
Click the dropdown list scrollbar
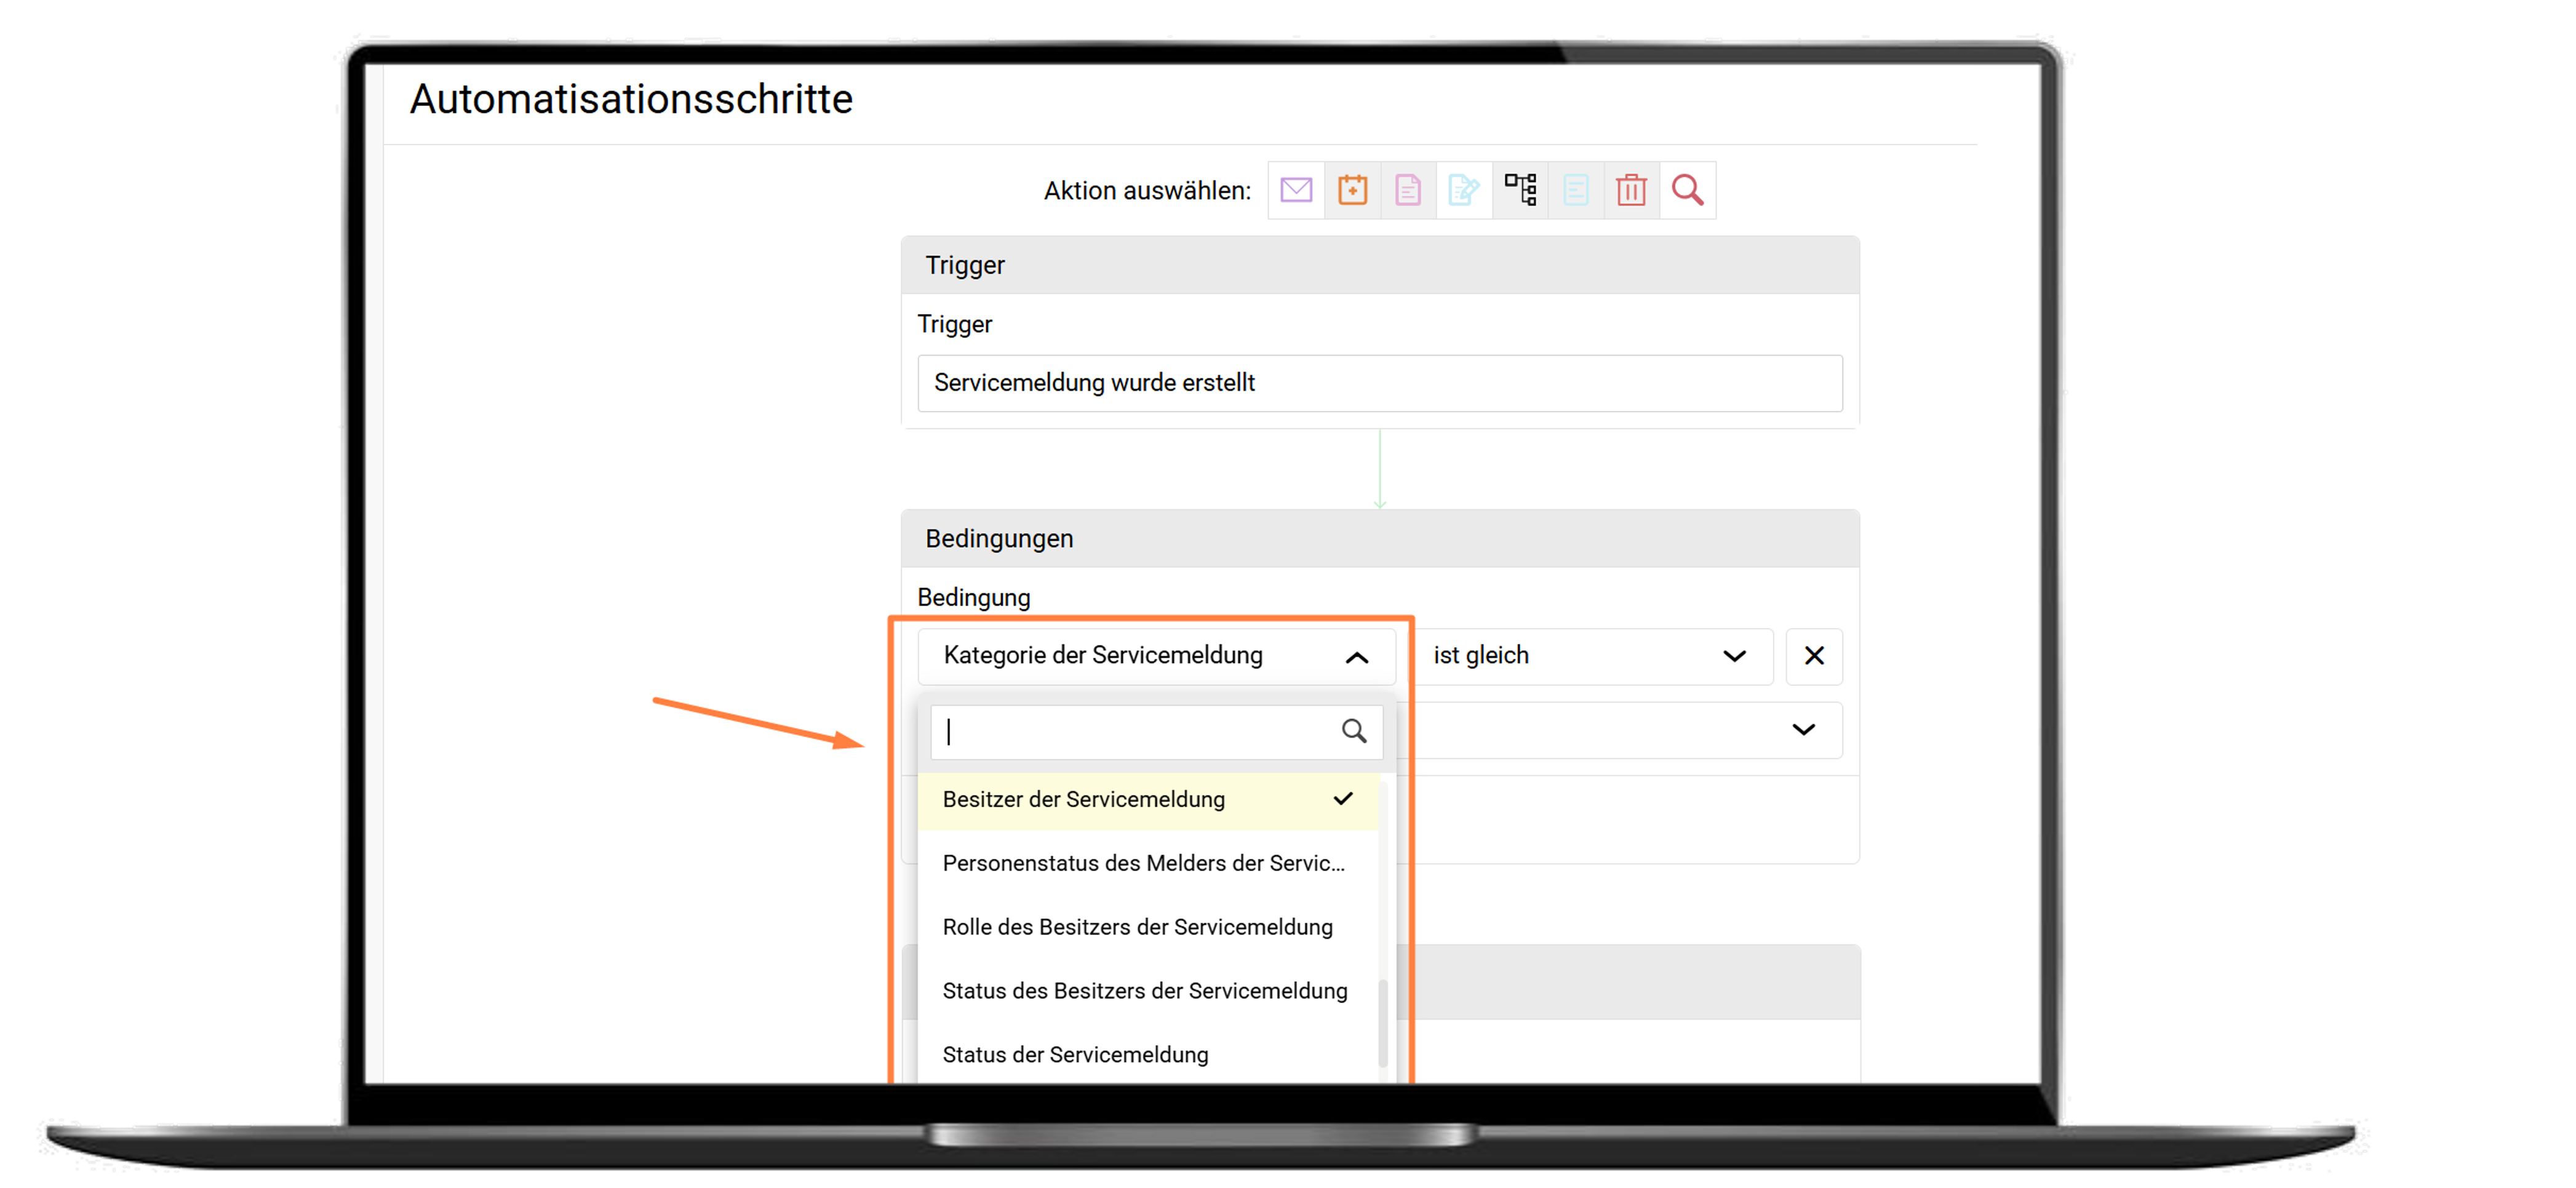(x=1383, y=1024)
